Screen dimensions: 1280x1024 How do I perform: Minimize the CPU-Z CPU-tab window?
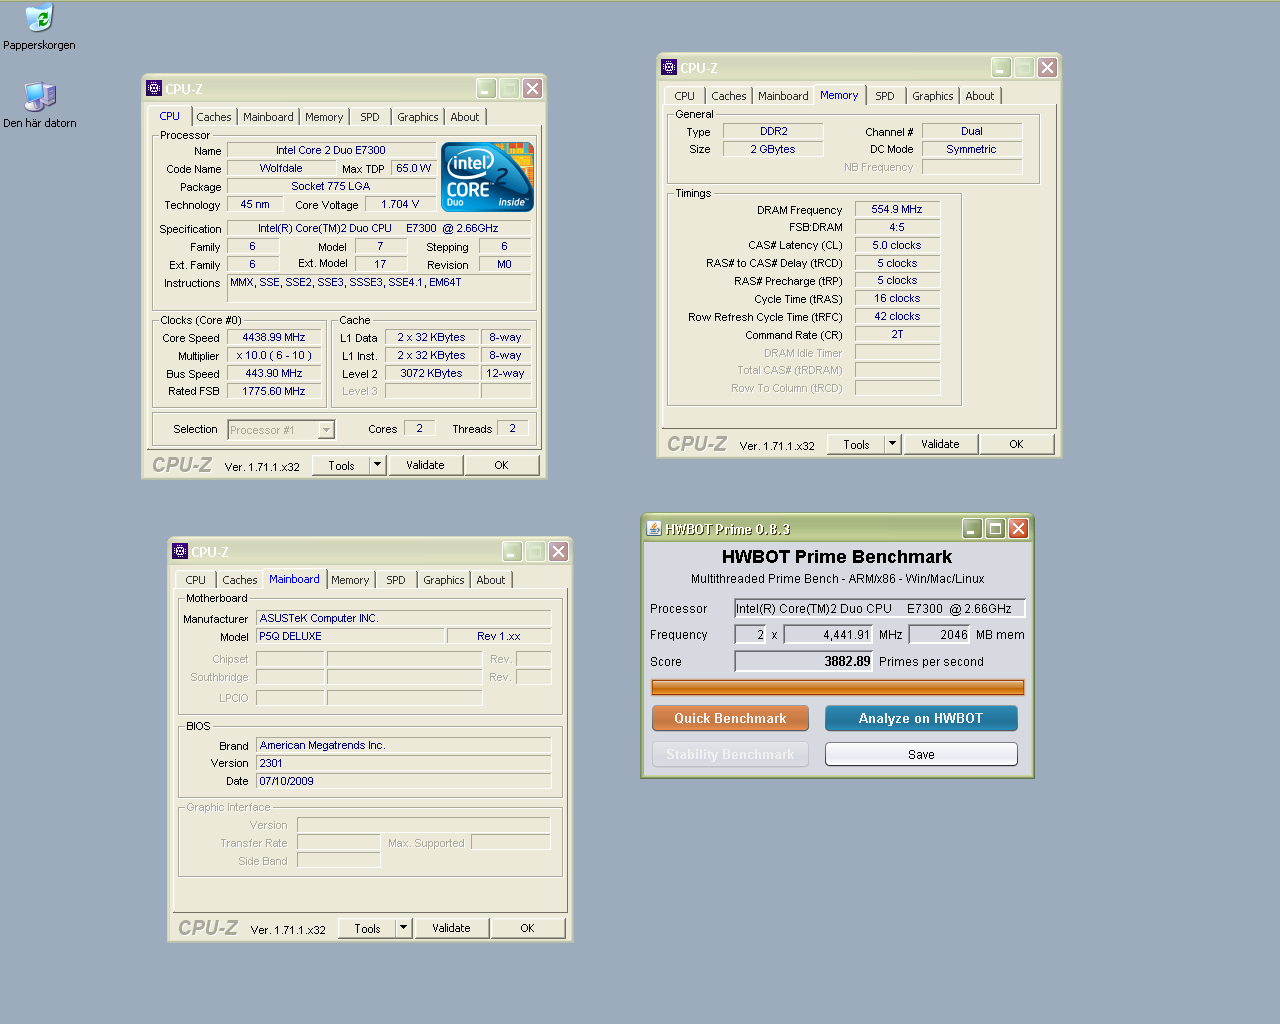486,88
